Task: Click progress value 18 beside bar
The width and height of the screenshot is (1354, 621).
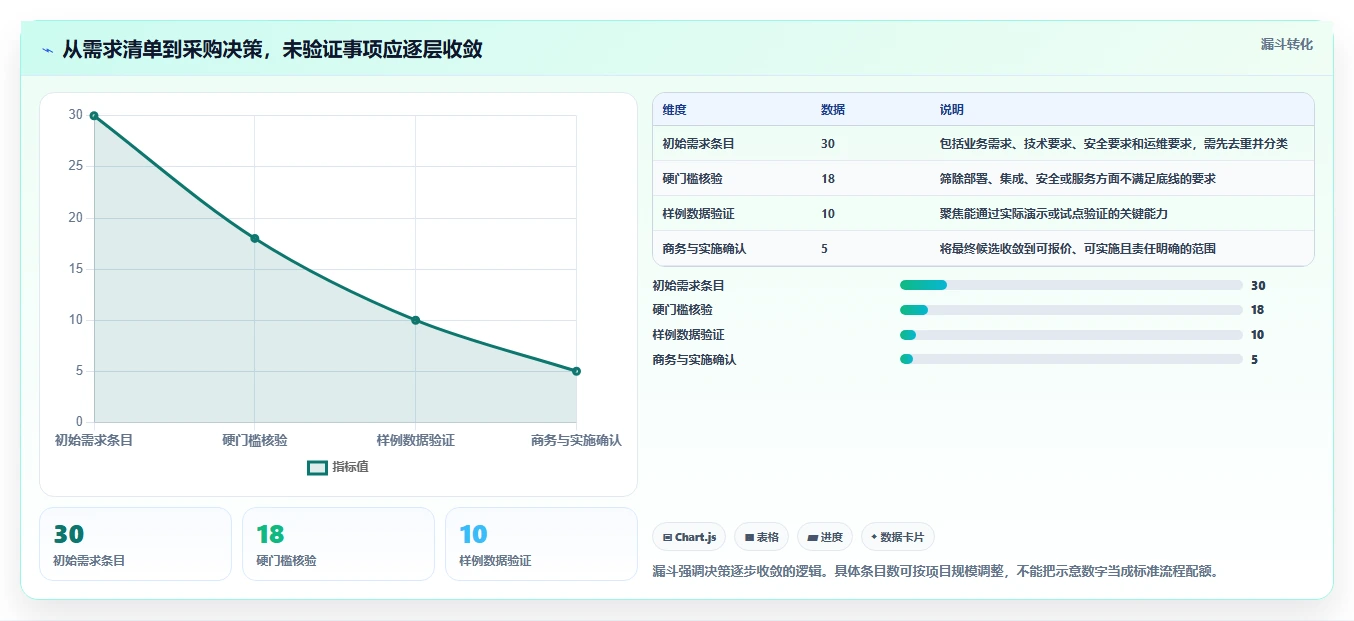Action: (1258, 310)
